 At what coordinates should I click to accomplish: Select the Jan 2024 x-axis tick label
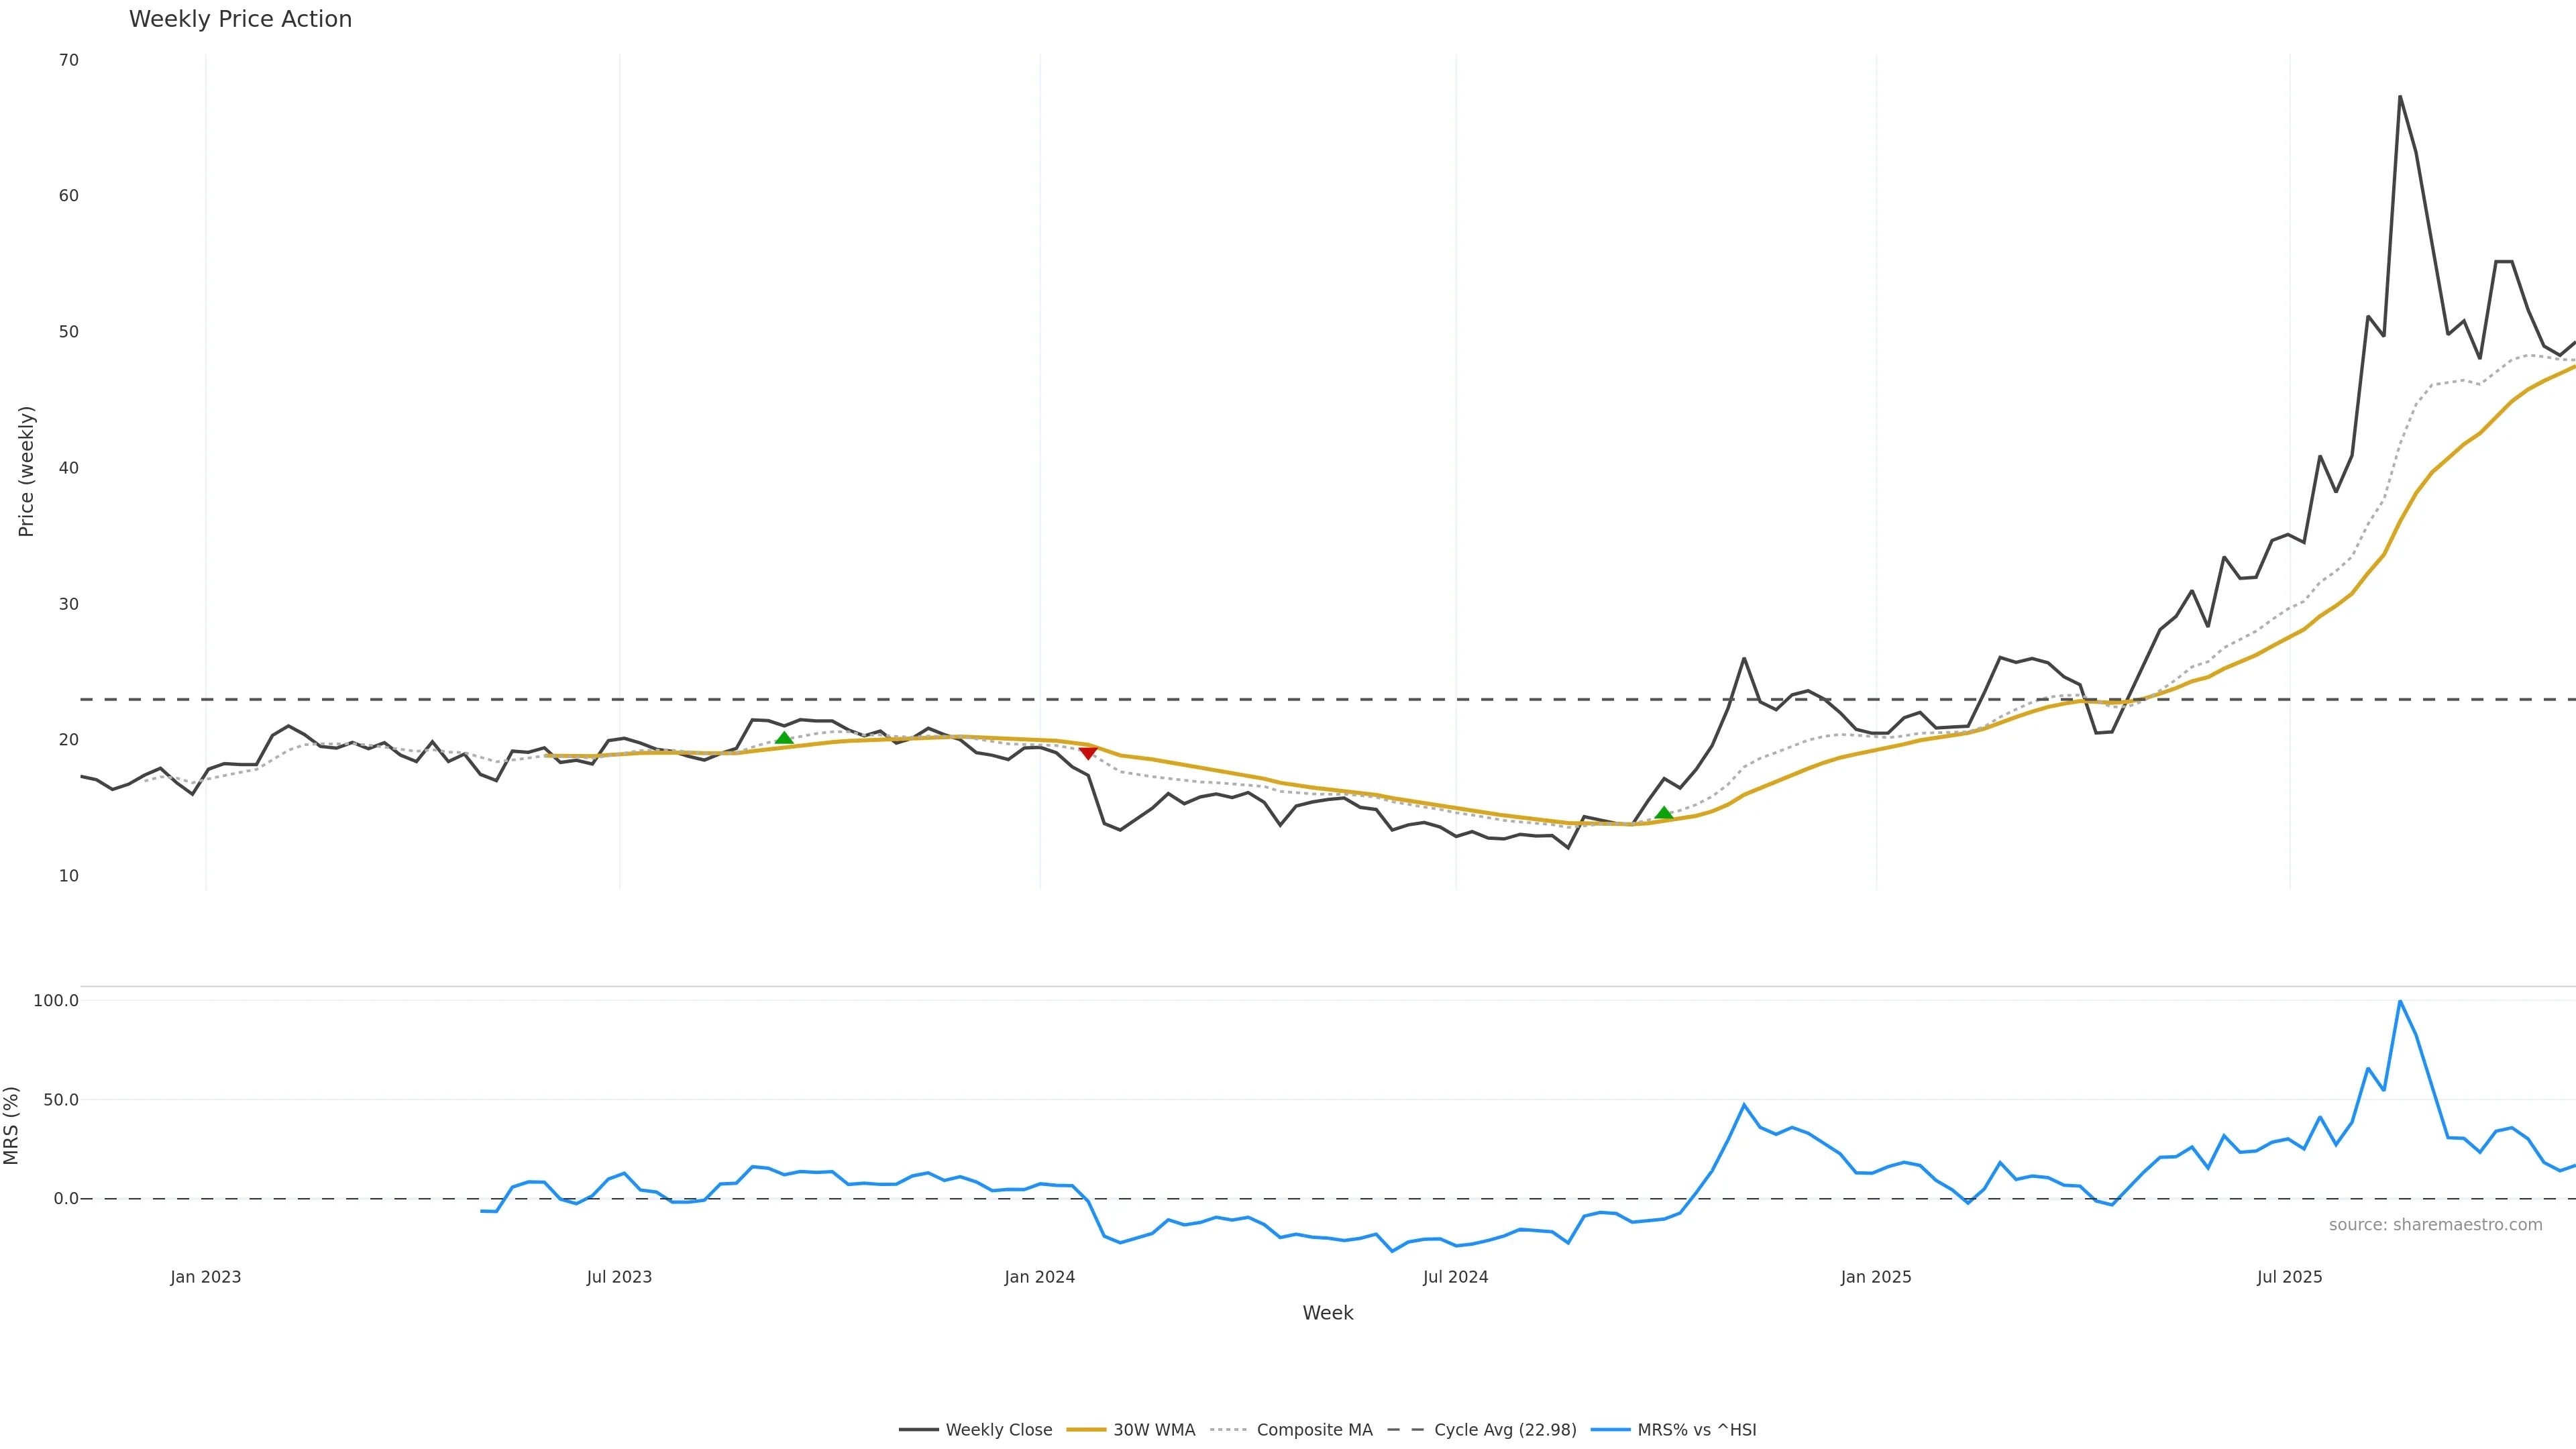tap(1040, 1277)
